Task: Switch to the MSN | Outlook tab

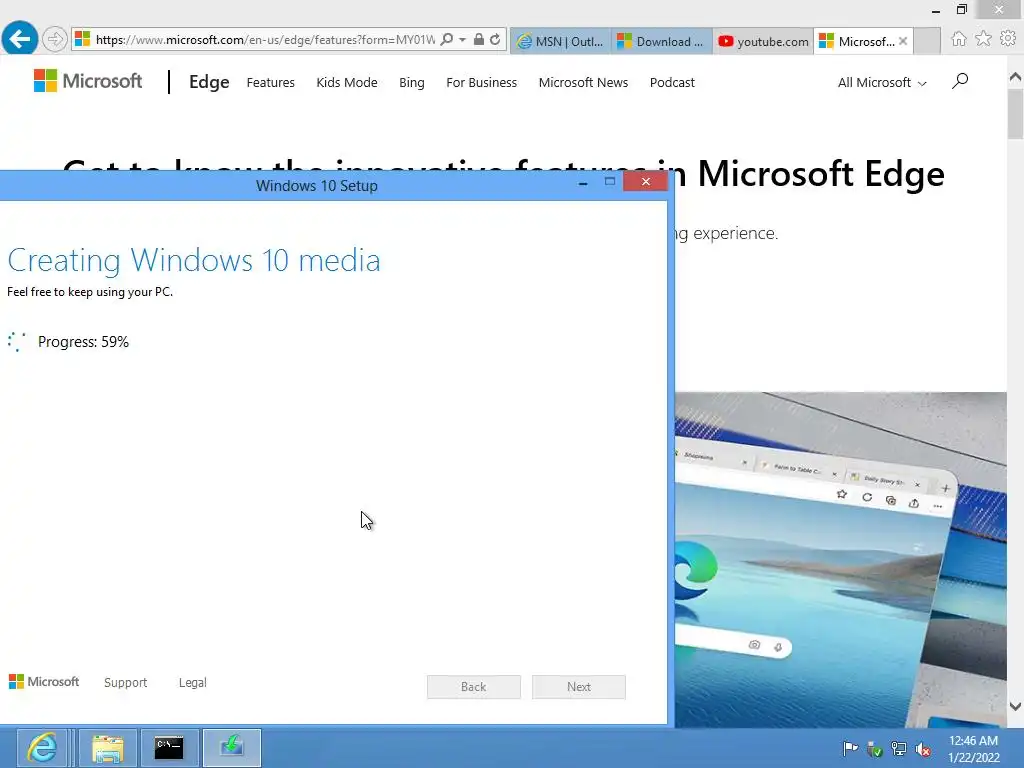Action: pyautogui.click(x=560, y=41)
